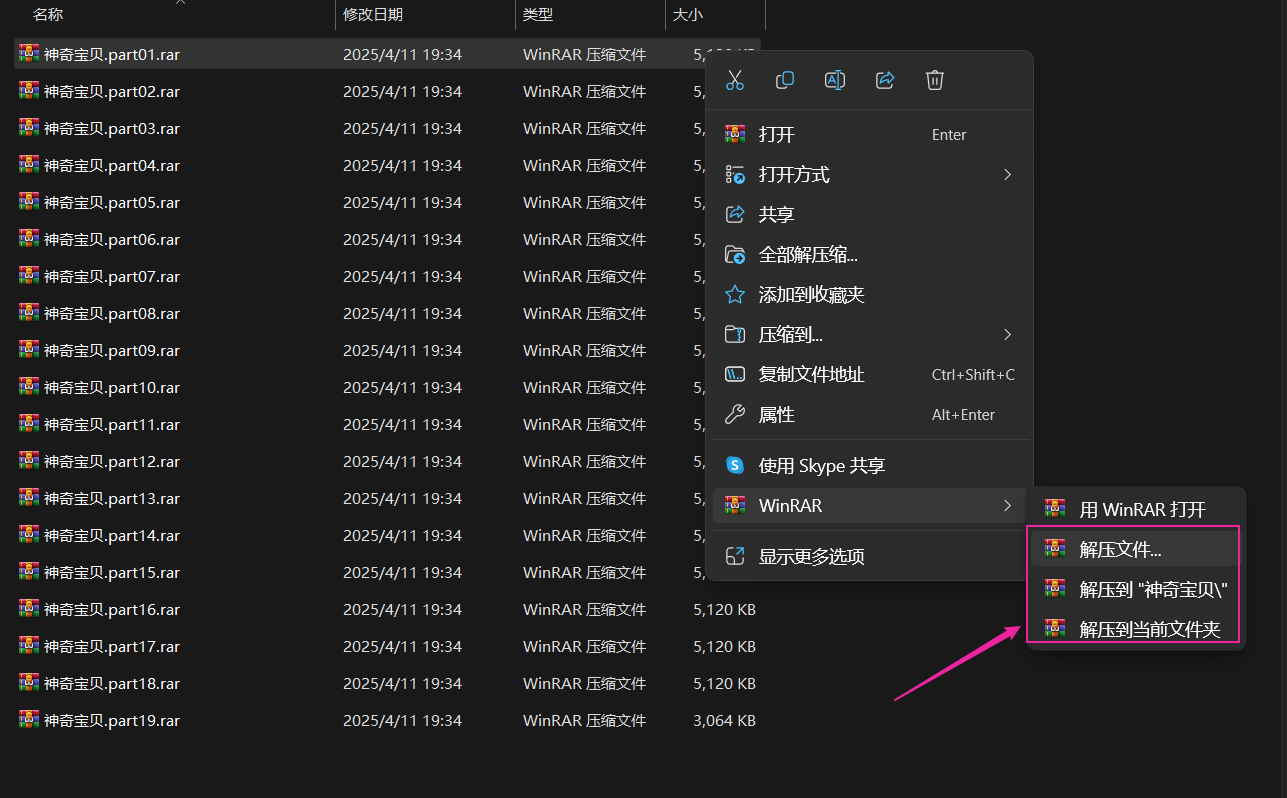Expand the 打开方式 submenu arrow
This screenshot has height=798, width=1287.
click(1007, 175)
